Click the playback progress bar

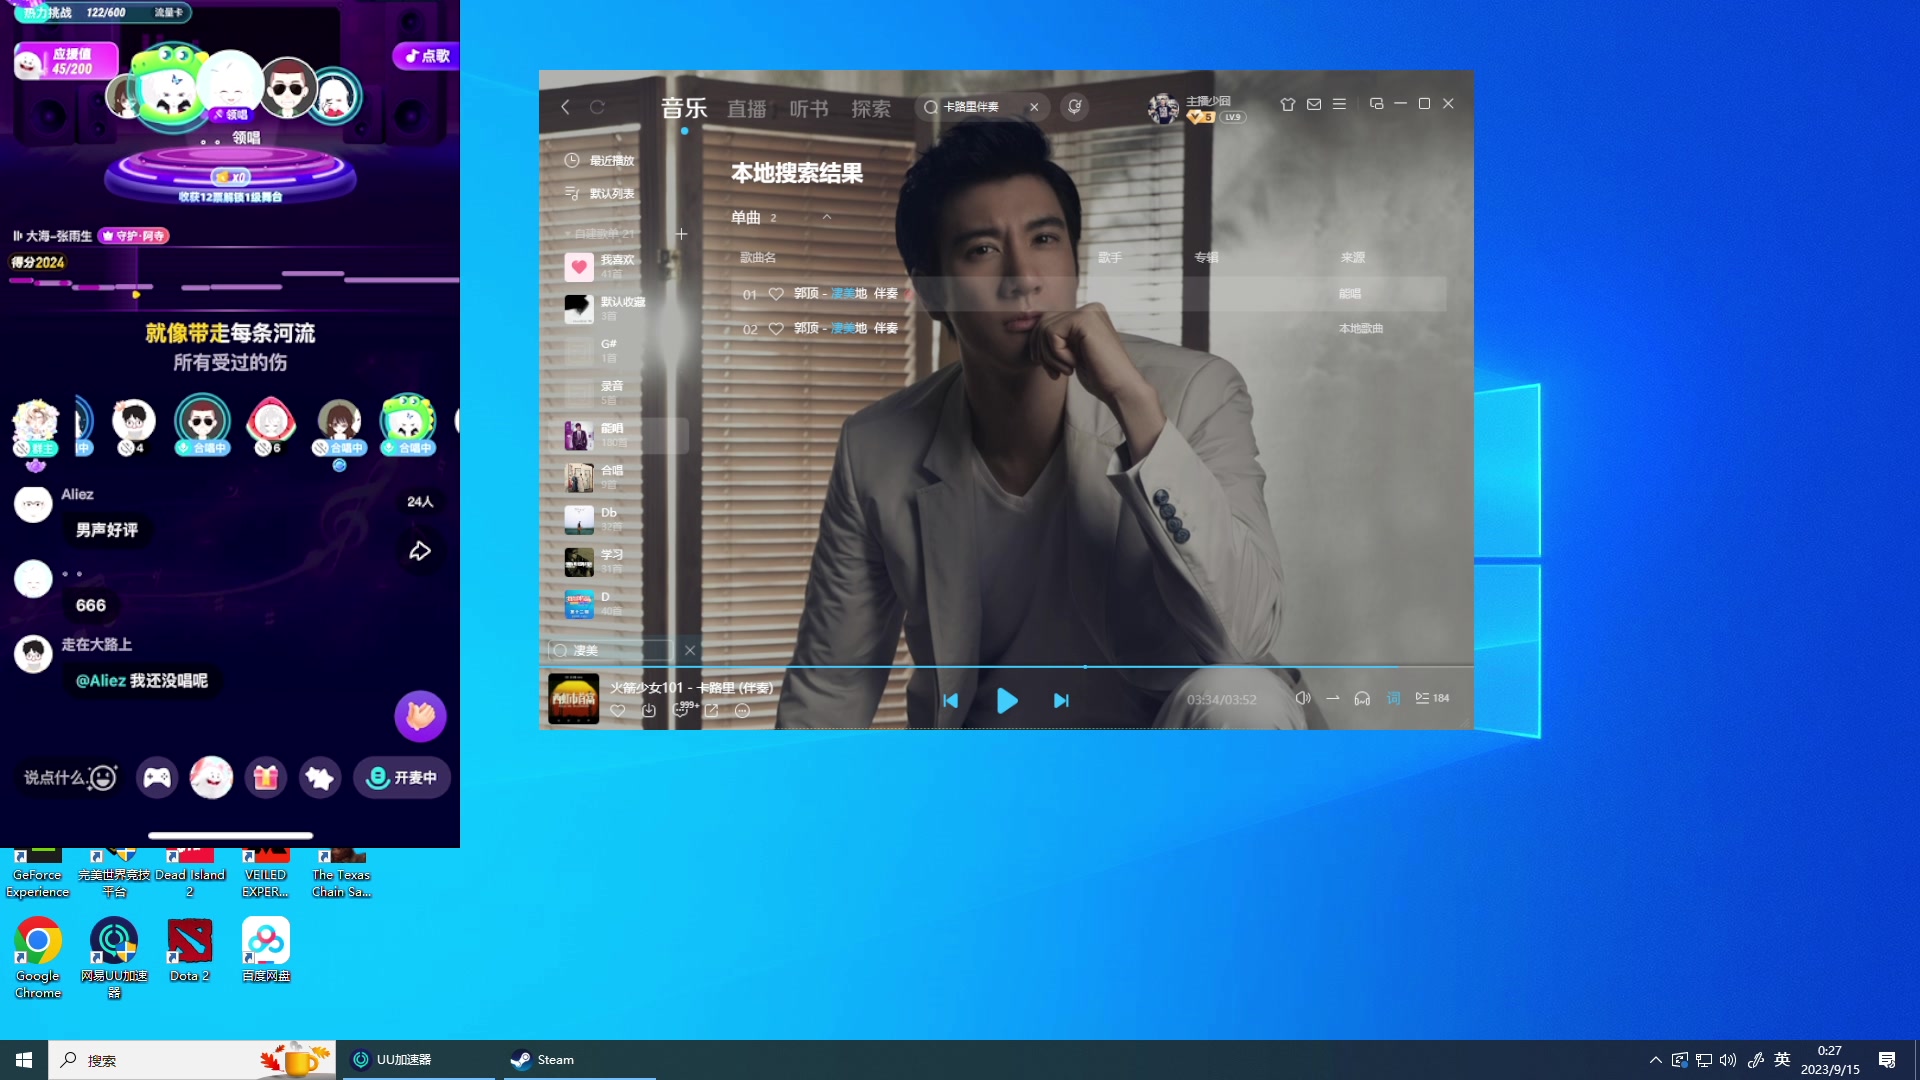click(x=1006, y=666)
